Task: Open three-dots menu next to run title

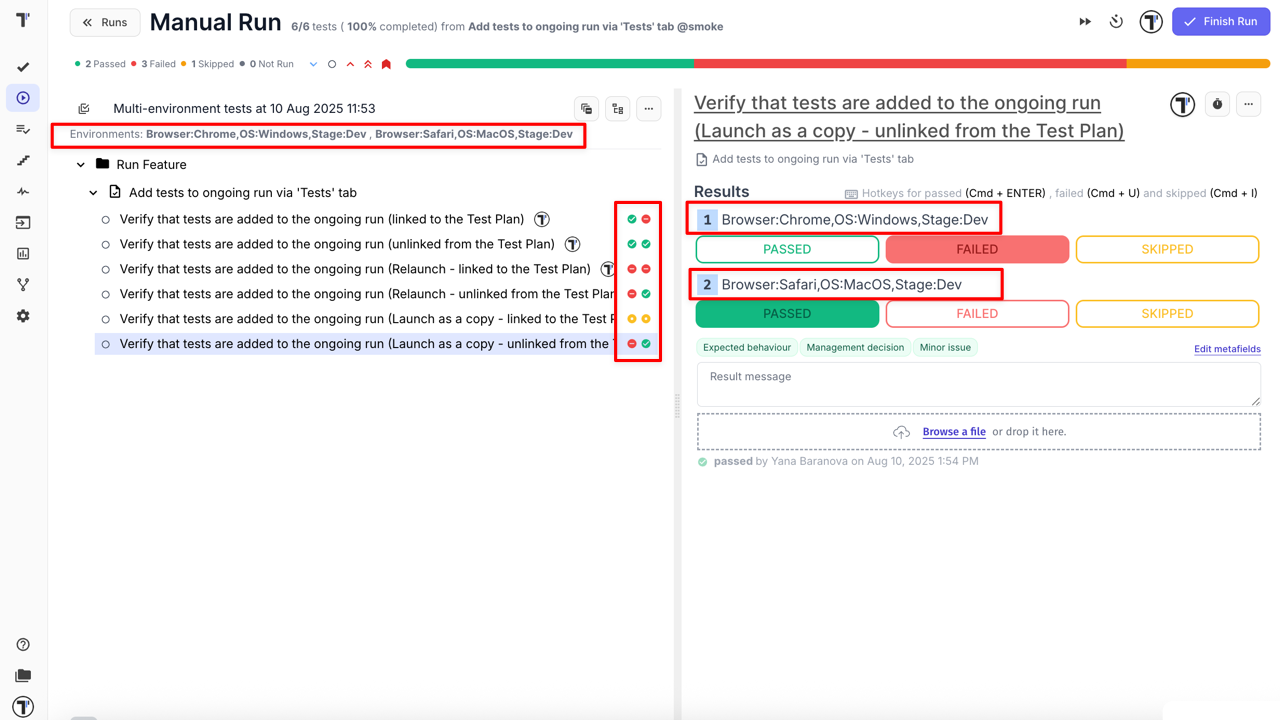Action: tap(648, 109)
